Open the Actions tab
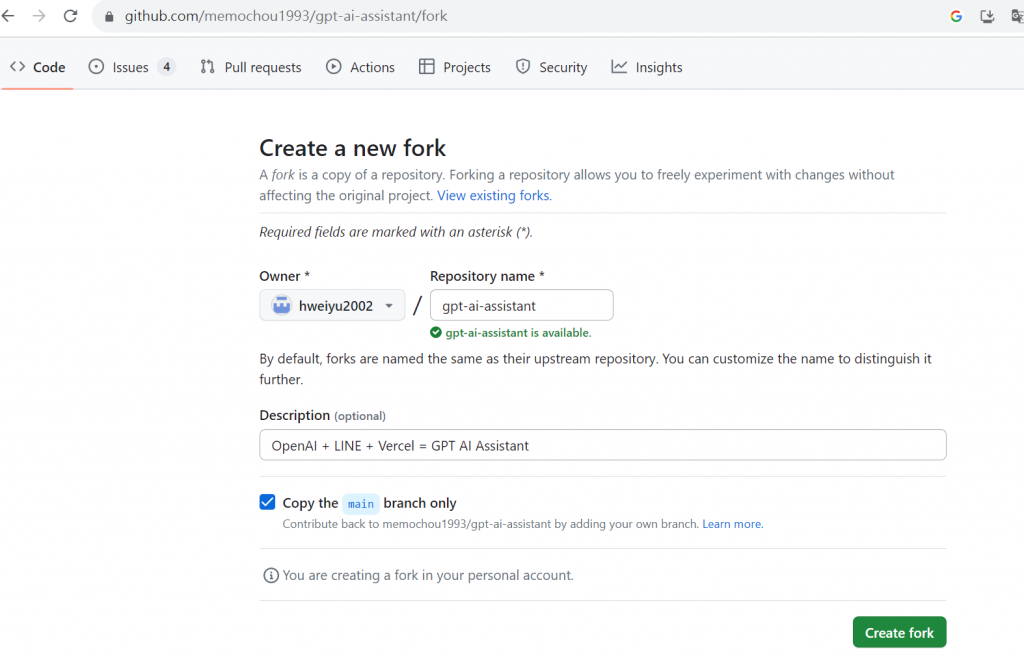This screenshot has height=656, width=1024. click(360, 67)
